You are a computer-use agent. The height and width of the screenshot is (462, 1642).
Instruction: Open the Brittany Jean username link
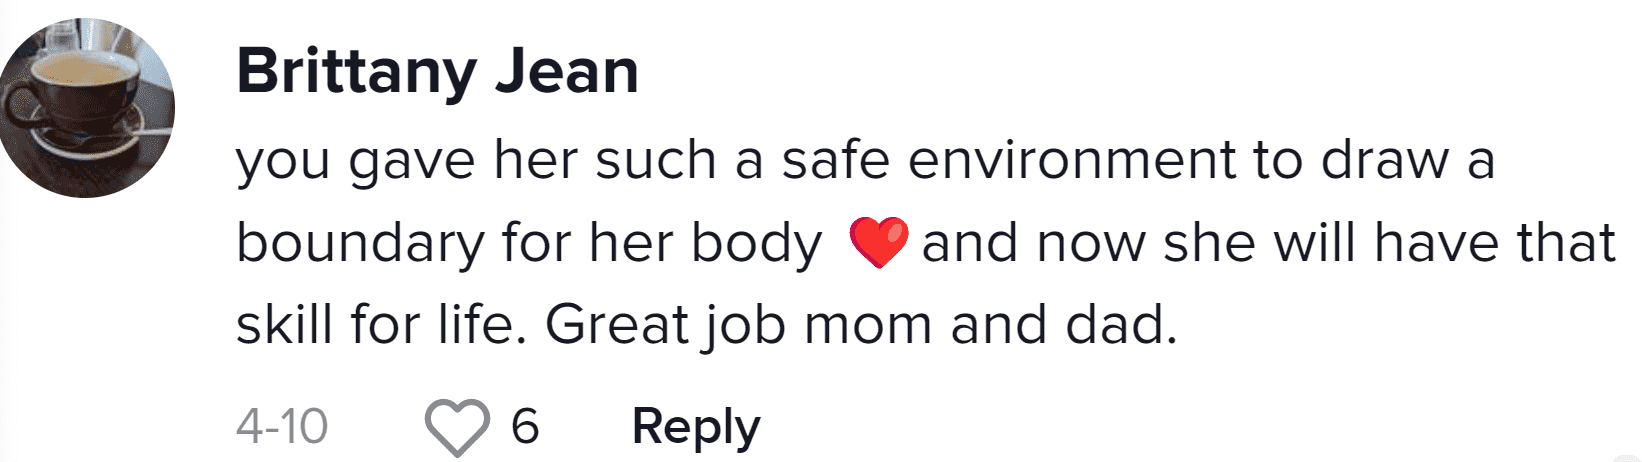tap(437, 72)
